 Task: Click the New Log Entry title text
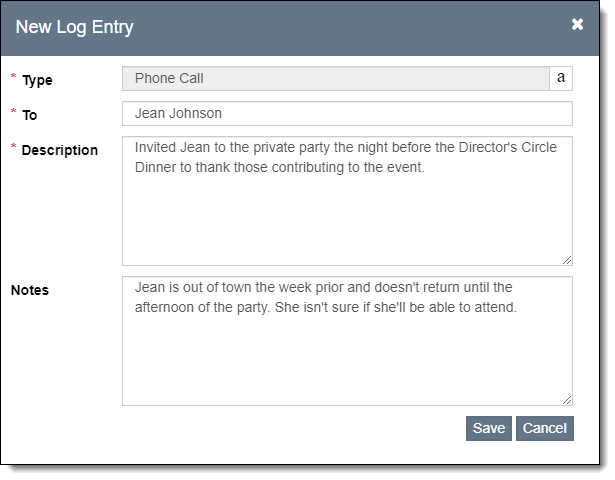pos(74,27)
